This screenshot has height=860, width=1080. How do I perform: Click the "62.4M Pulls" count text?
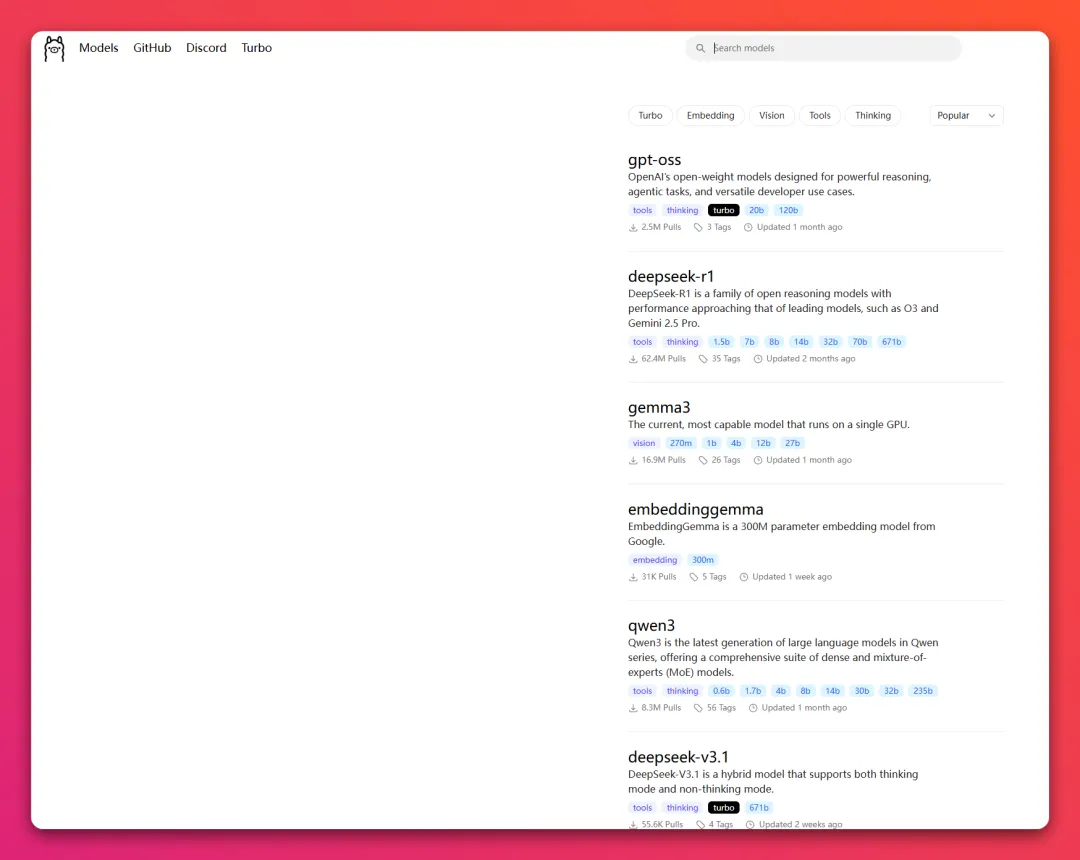click(663, 359)
